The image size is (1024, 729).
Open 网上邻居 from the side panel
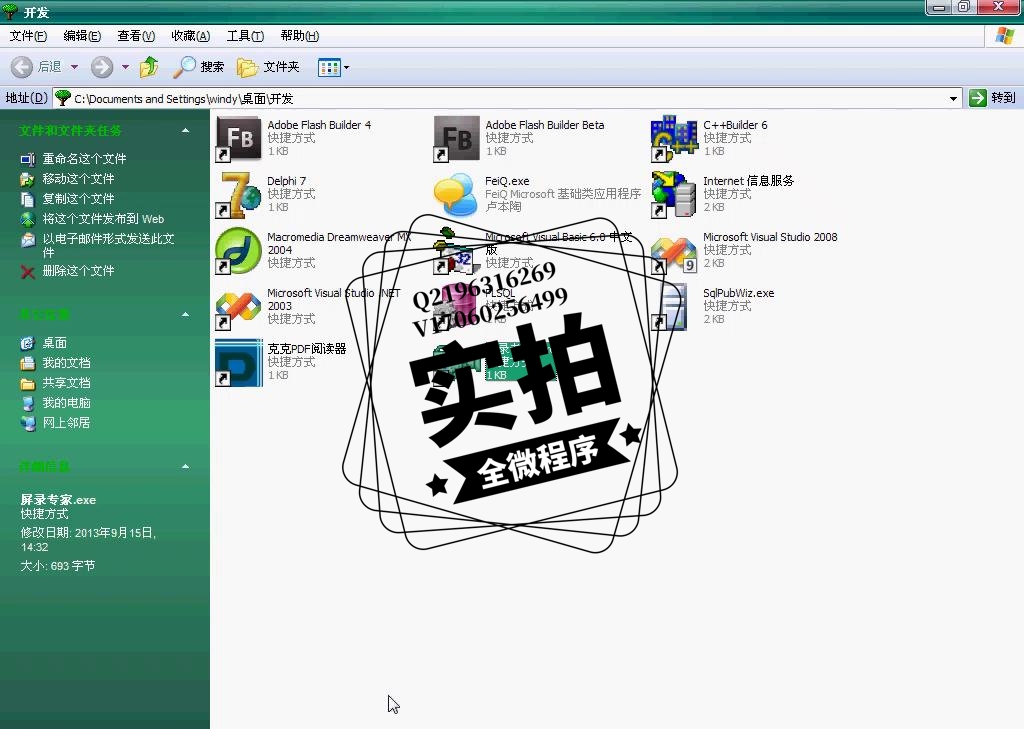coord(67,423)
